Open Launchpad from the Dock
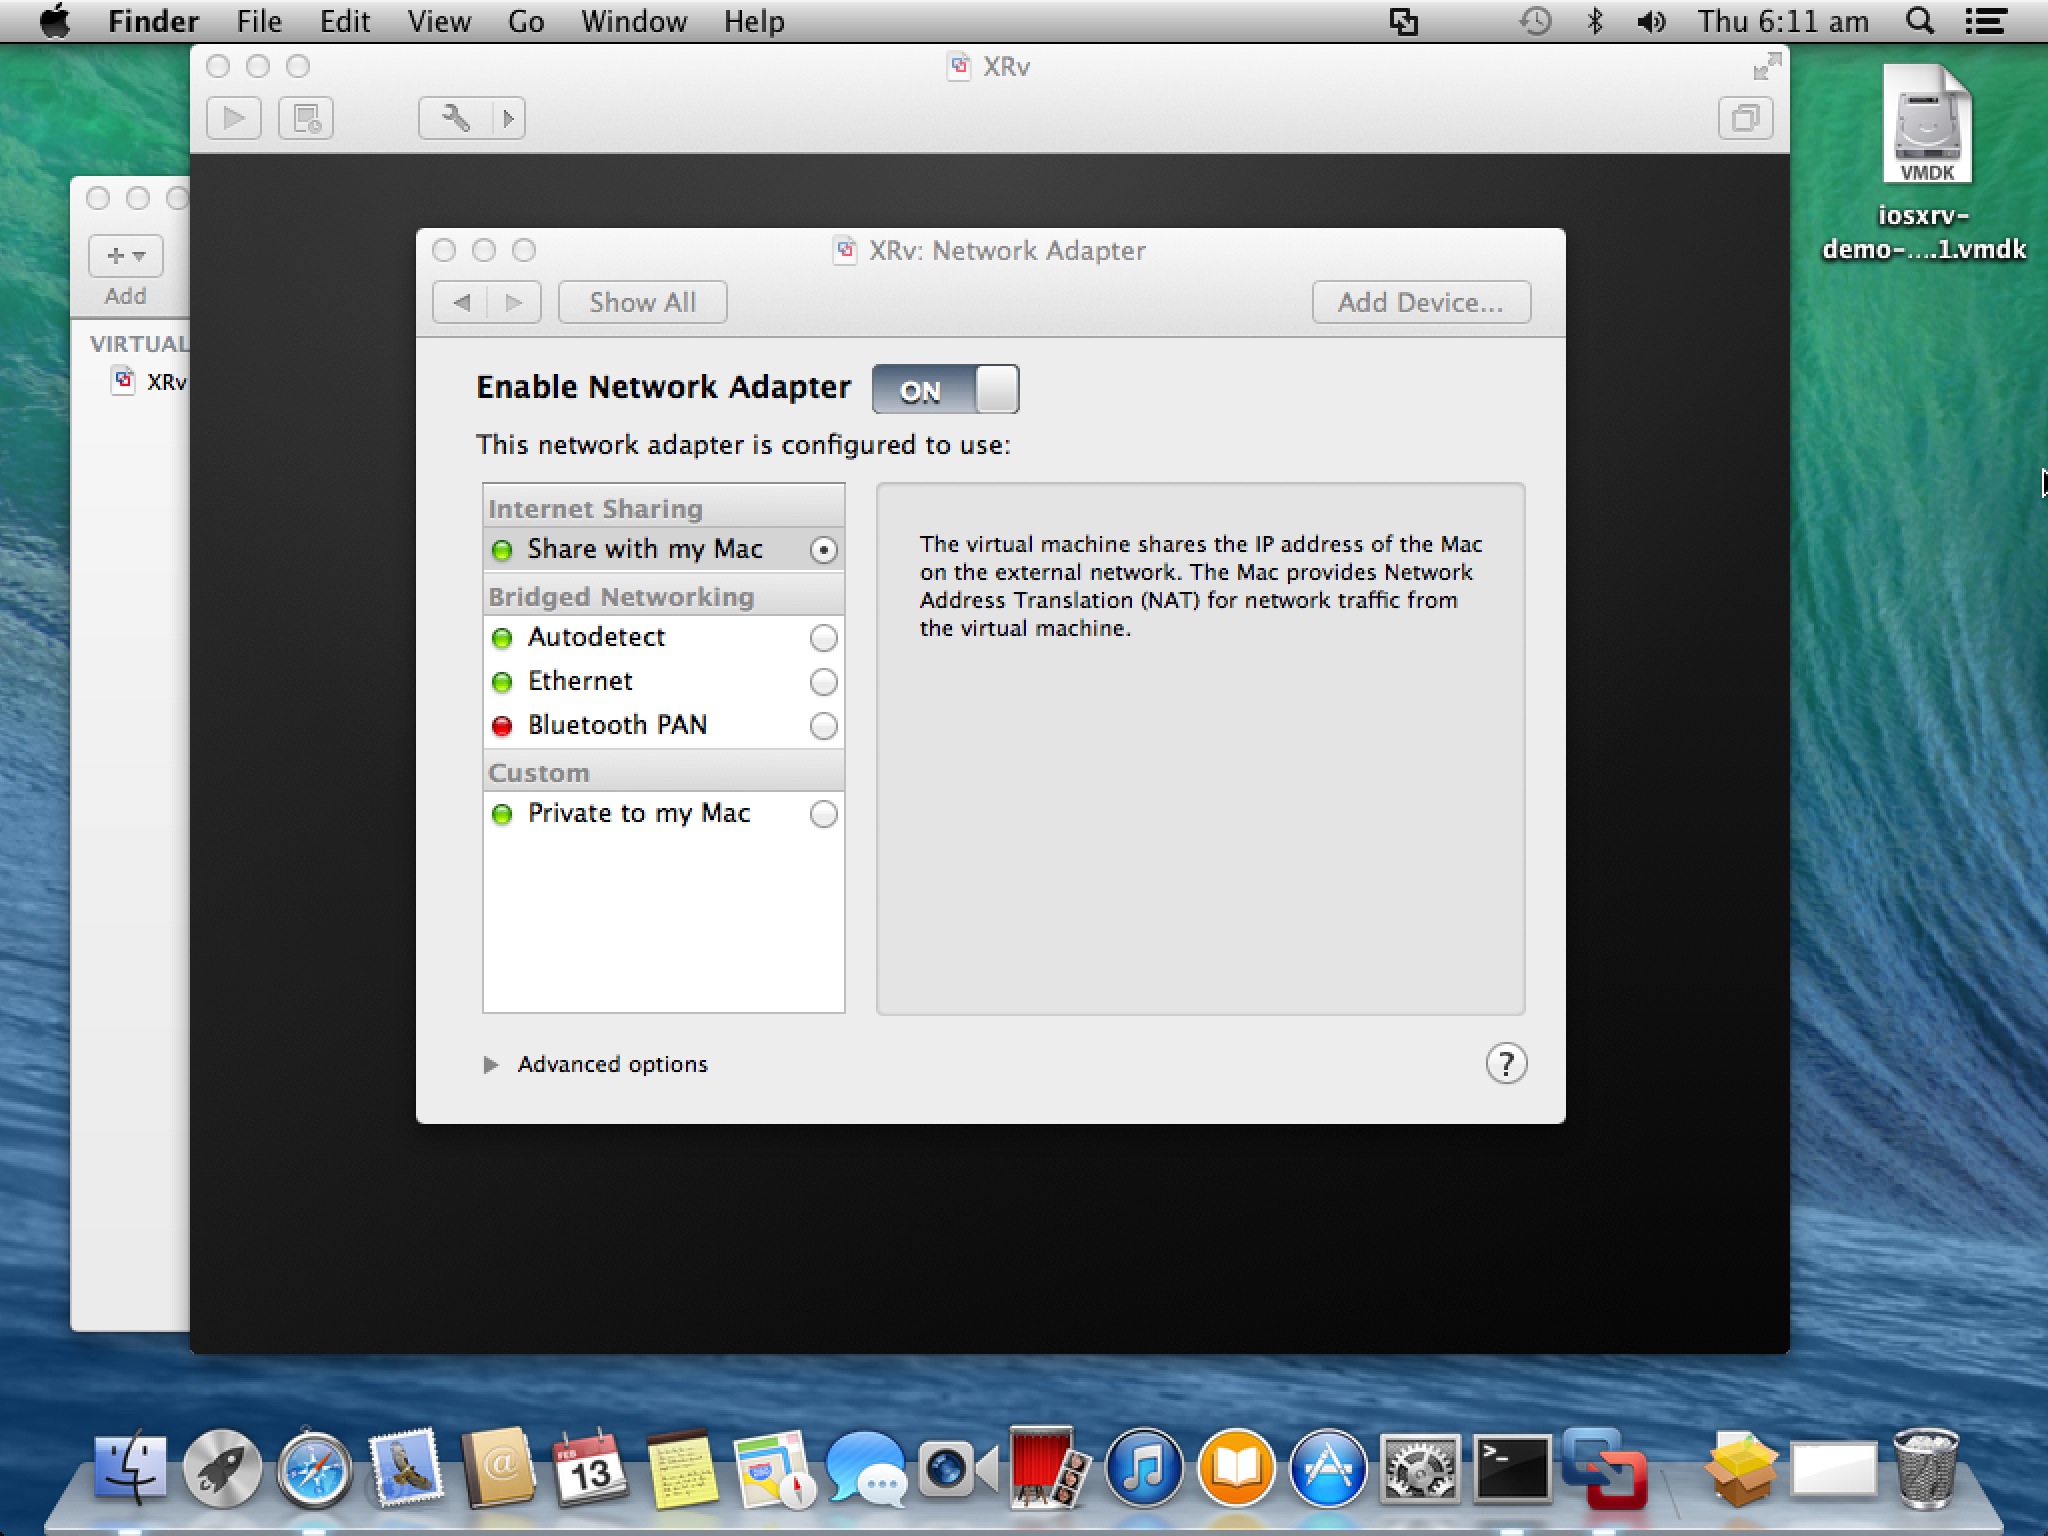This screenshot has width=2048, height=1536. pos(222,1469)
